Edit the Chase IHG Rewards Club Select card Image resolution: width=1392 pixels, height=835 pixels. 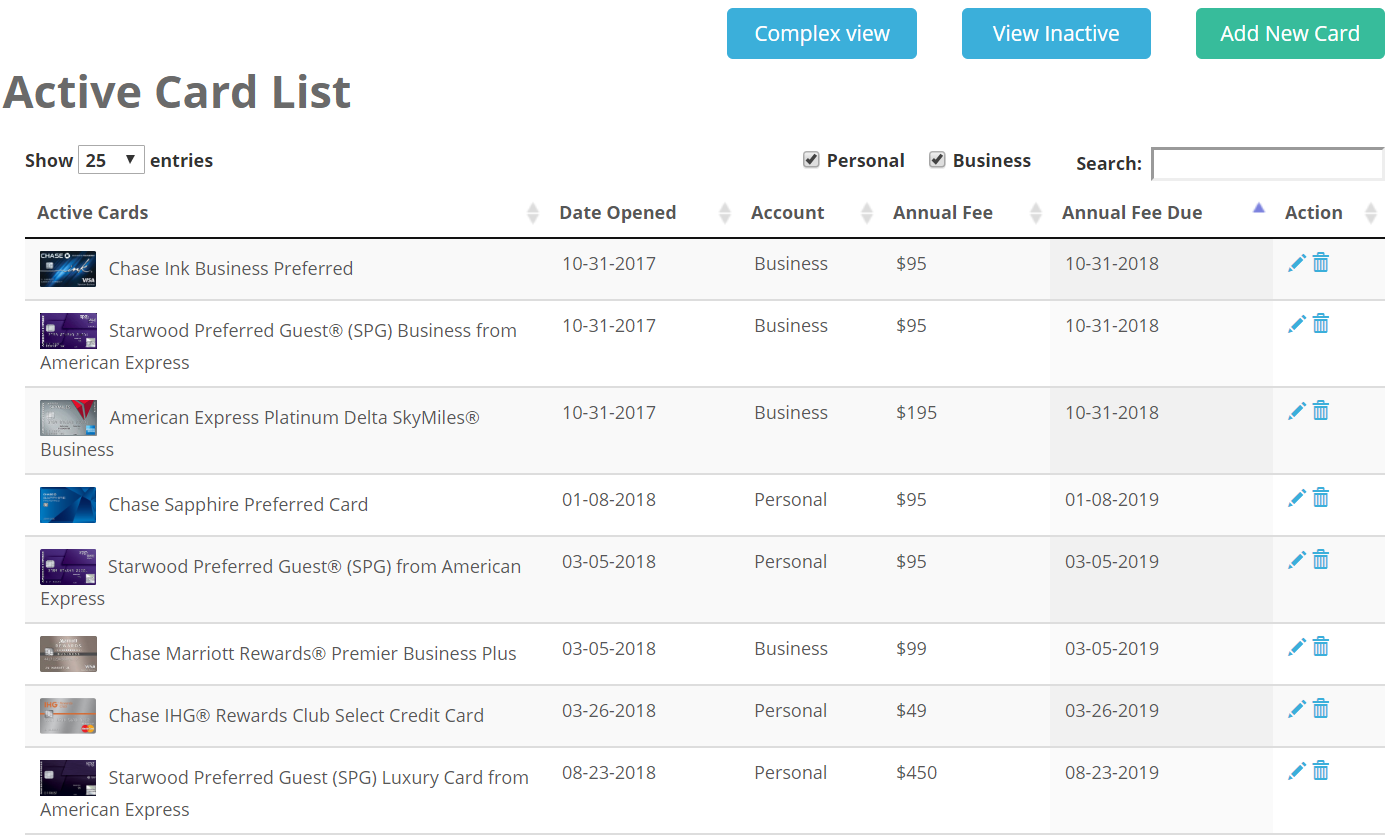tap(1297, 709)
